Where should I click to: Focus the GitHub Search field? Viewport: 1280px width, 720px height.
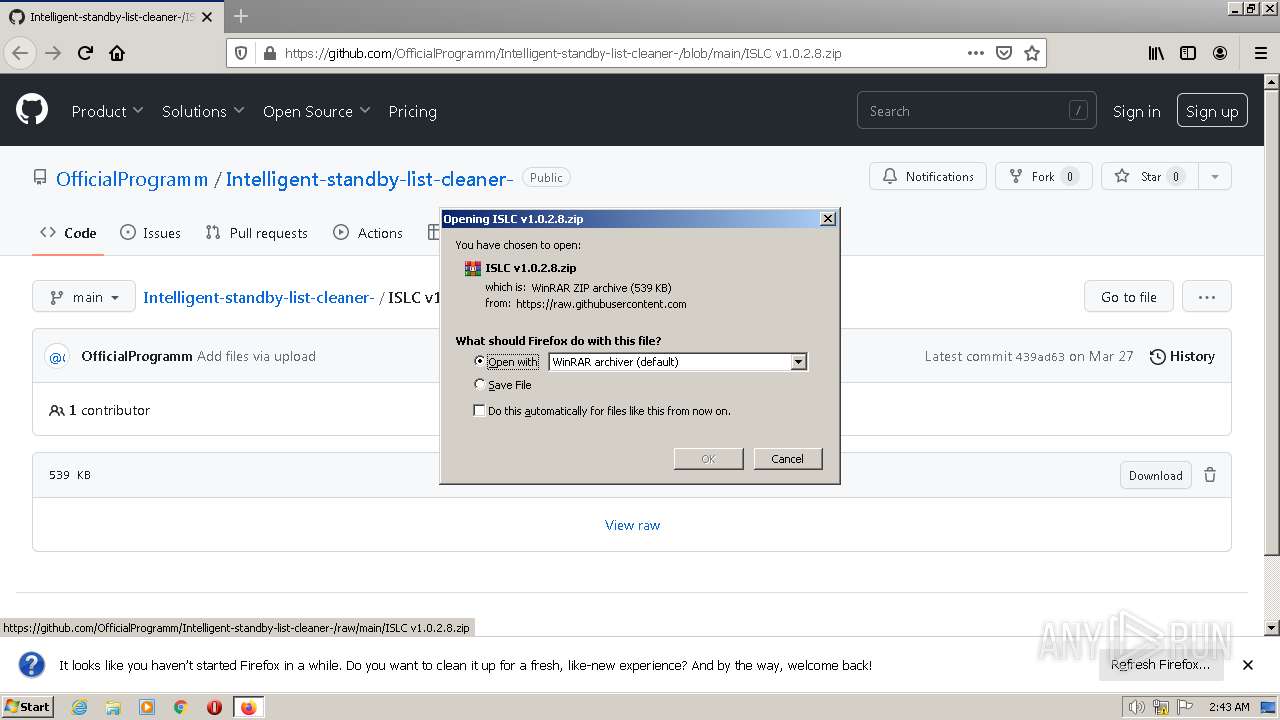click(x=976, y=111)
